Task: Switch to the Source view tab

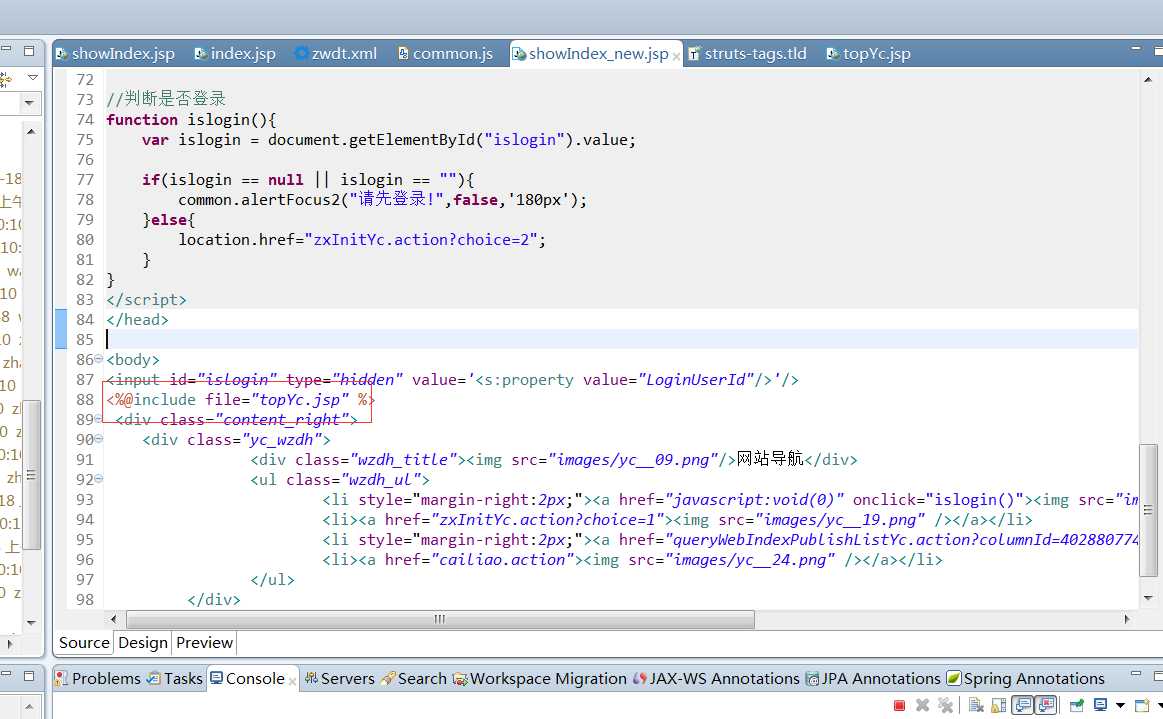Action: pyautogui.click(x=84, y=643)
